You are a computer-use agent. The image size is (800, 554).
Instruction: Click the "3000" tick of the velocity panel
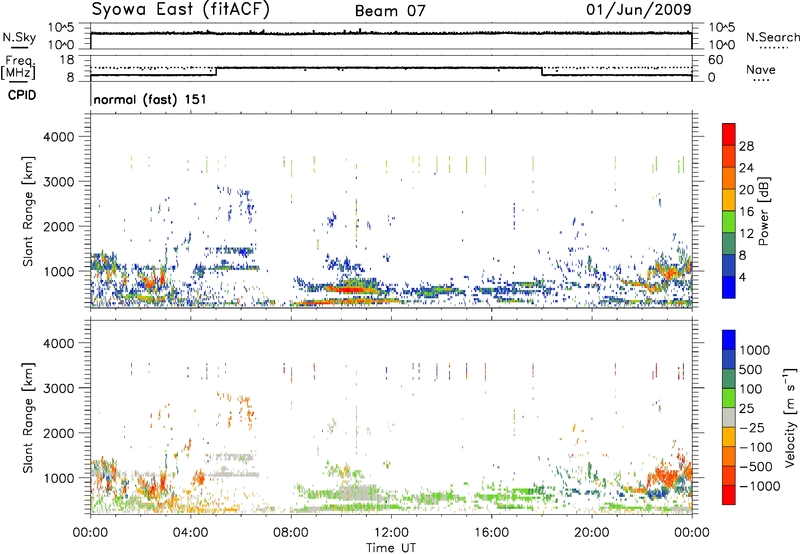click(58, 388)
